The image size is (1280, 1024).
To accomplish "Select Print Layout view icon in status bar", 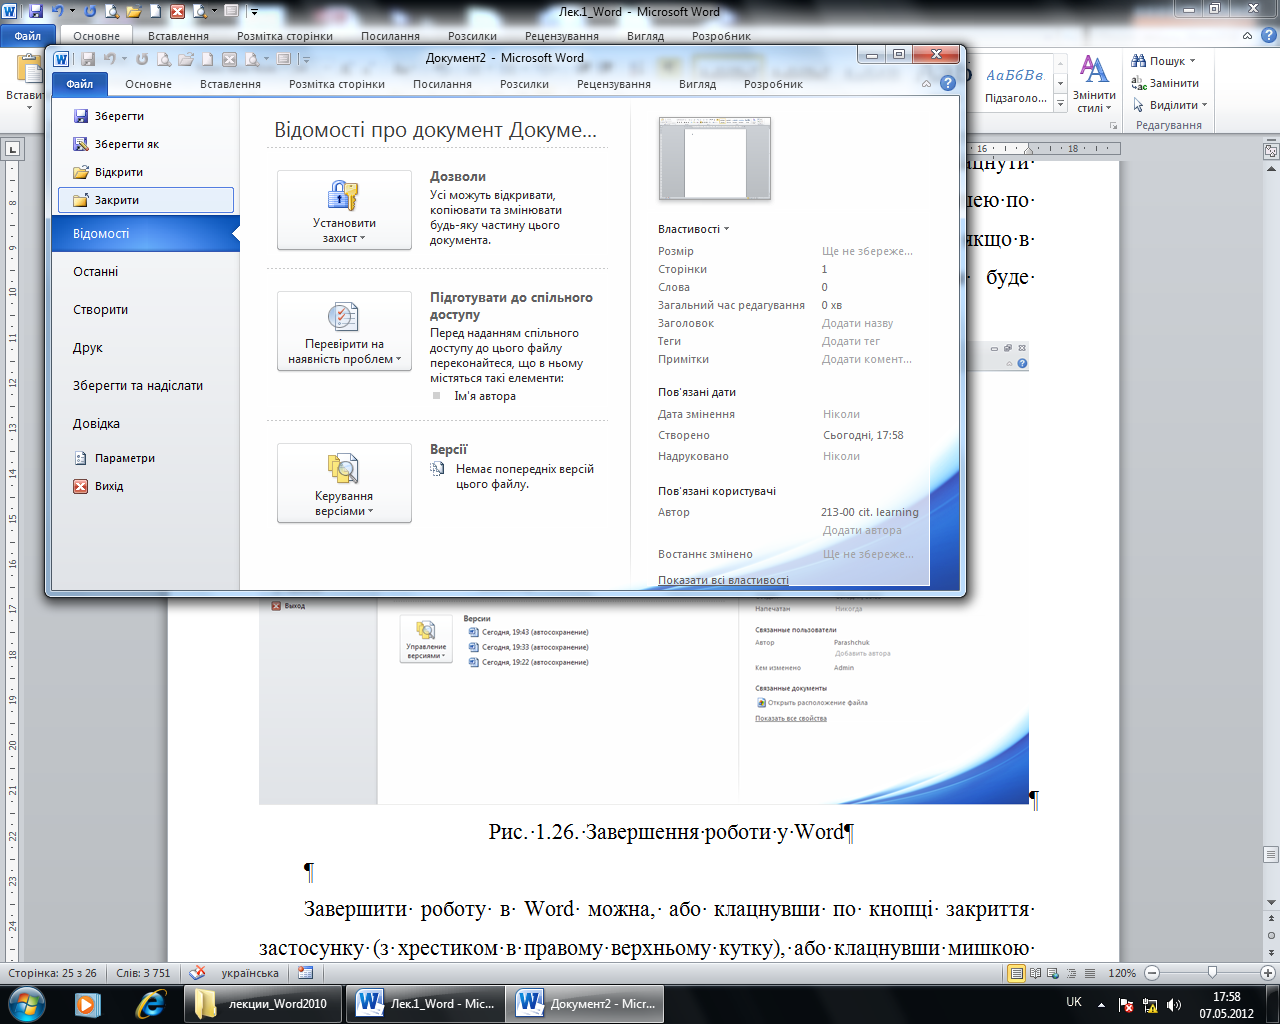I will click(x=1017, y=973).
